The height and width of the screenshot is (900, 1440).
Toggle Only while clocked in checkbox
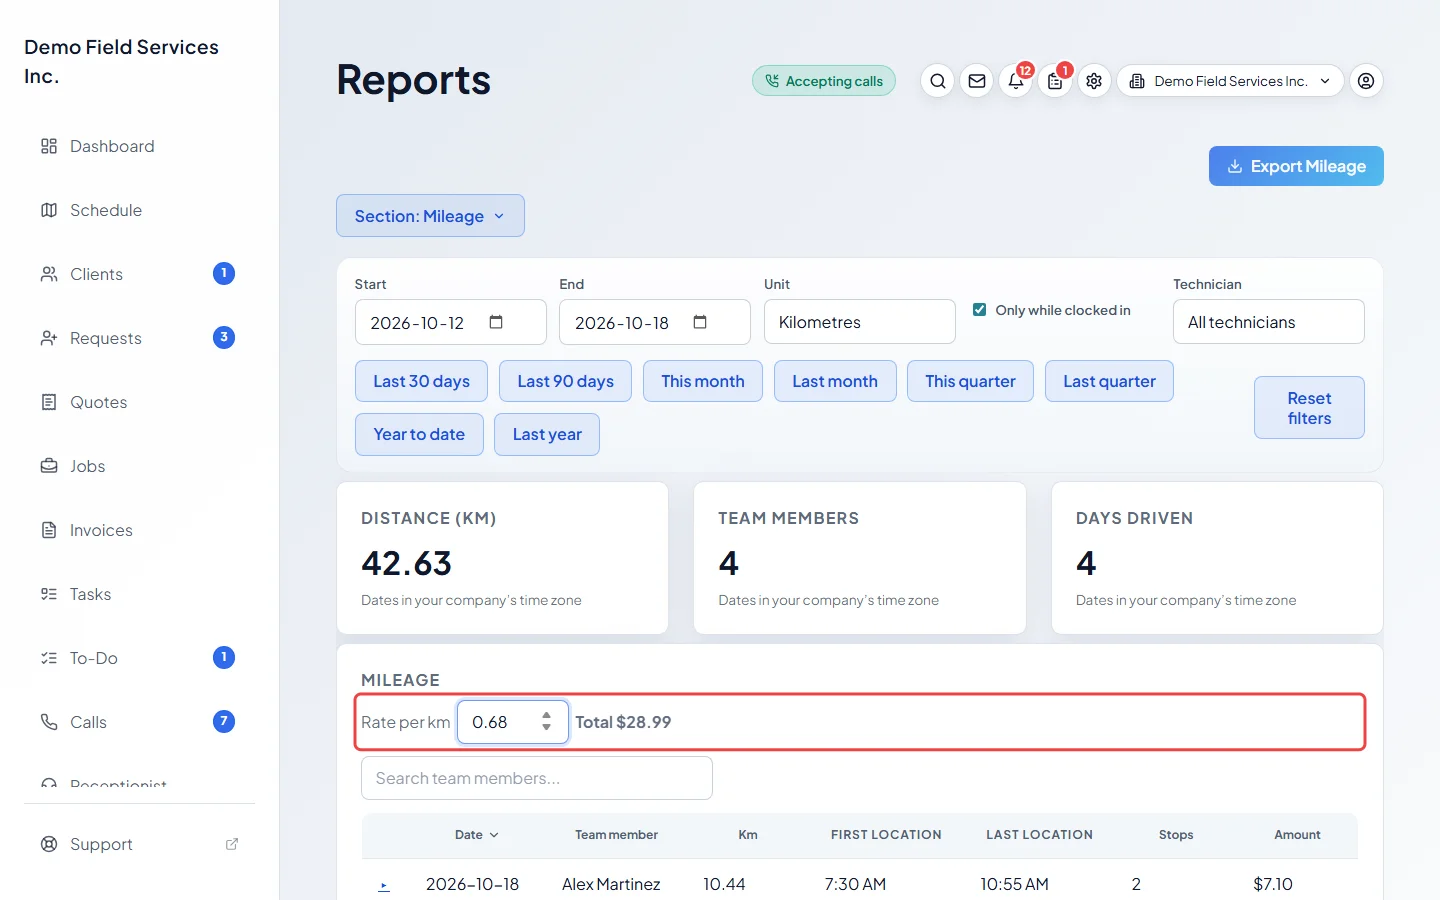[x=980, y=310]
